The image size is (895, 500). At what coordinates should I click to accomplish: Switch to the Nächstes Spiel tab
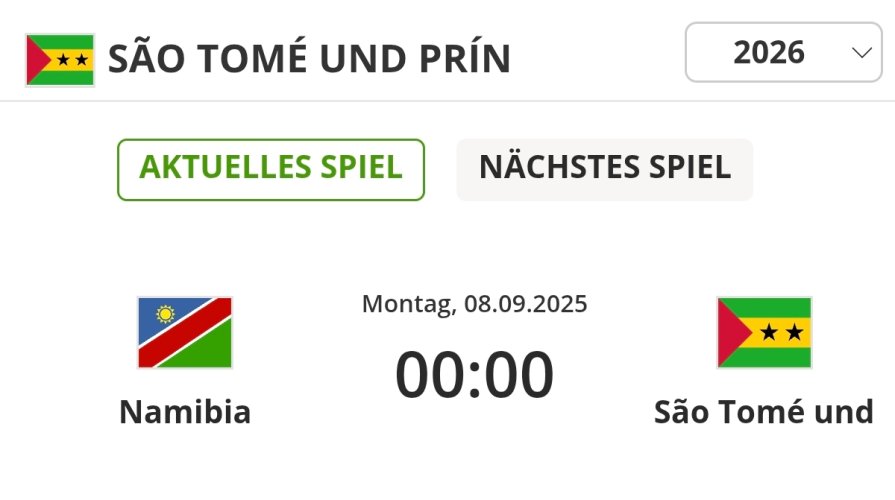(x=605, y=170)
